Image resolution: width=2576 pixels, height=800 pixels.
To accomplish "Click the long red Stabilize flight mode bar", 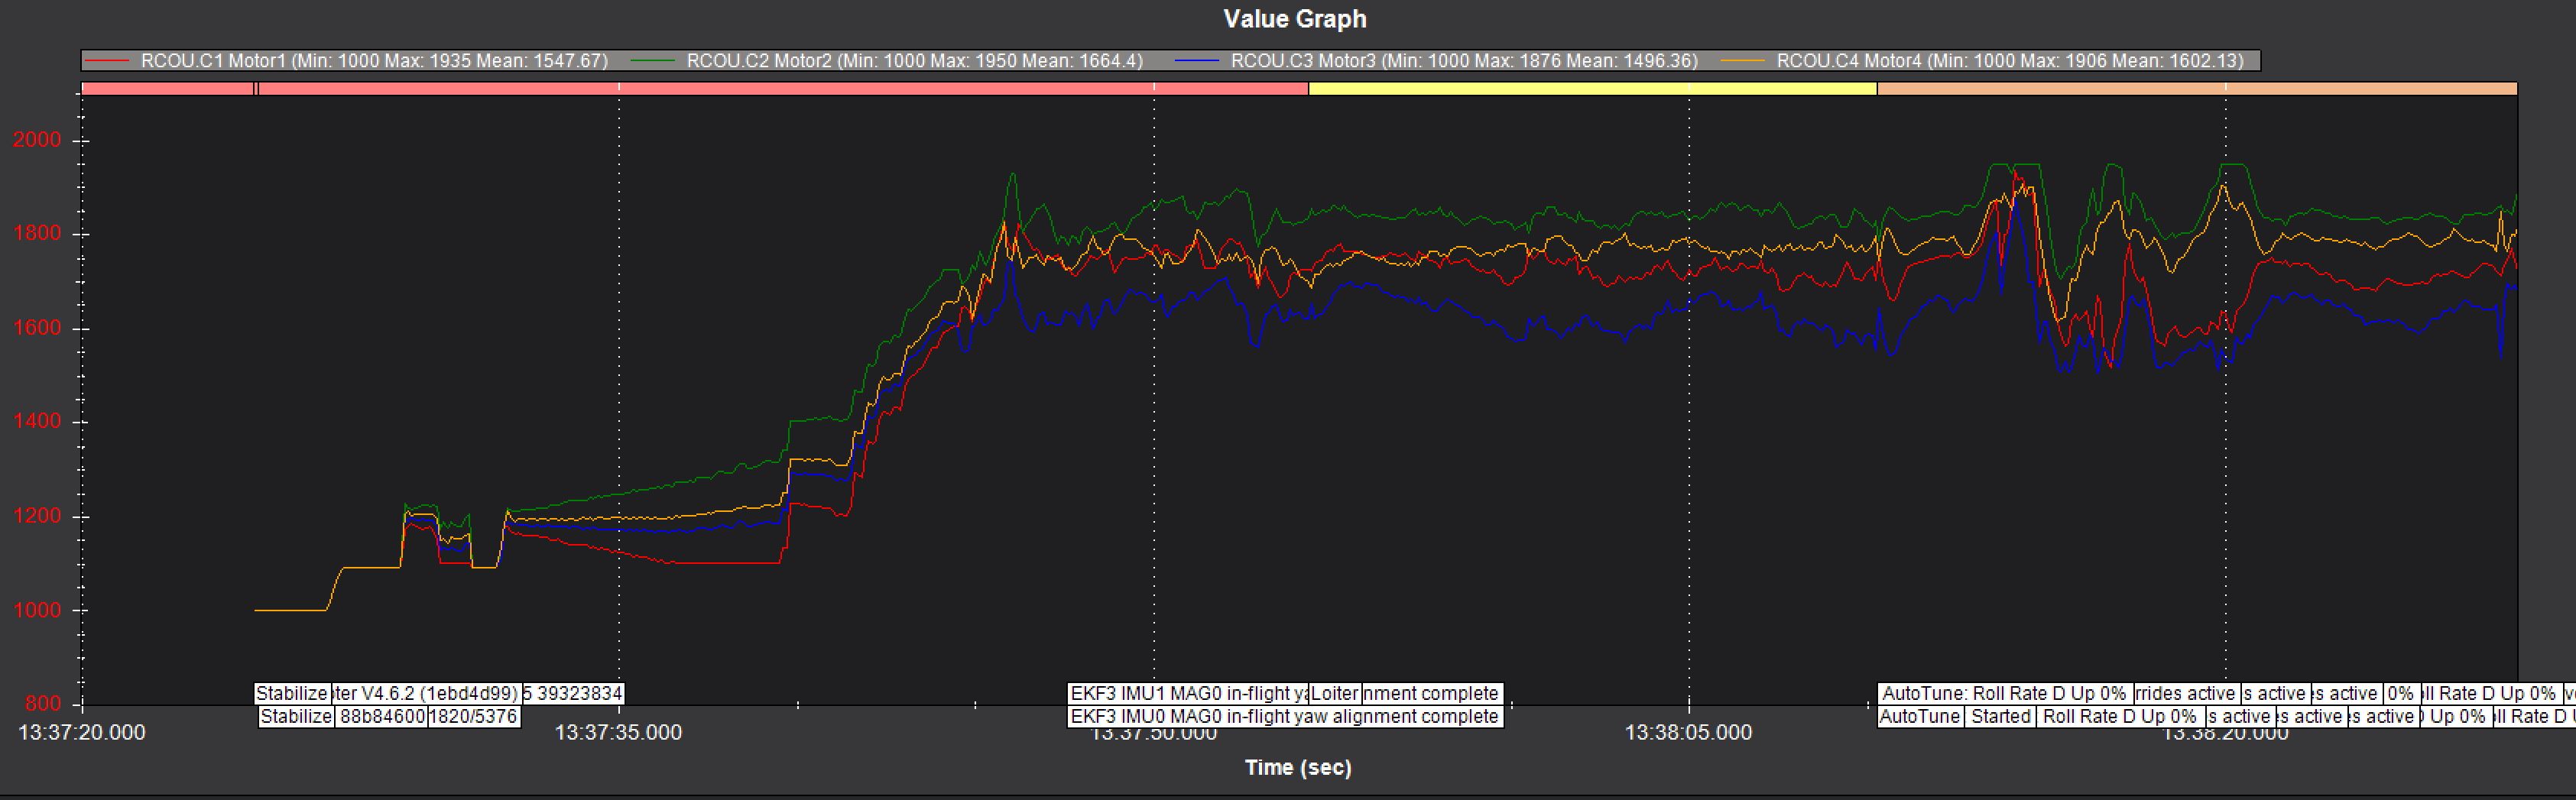I will coord(782,89).
